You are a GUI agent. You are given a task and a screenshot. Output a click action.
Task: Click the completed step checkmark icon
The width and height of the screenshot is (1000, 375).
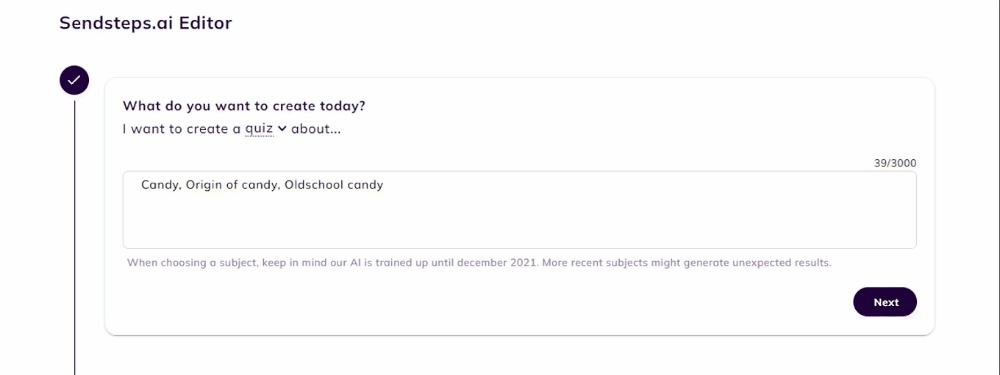[74, 80]
